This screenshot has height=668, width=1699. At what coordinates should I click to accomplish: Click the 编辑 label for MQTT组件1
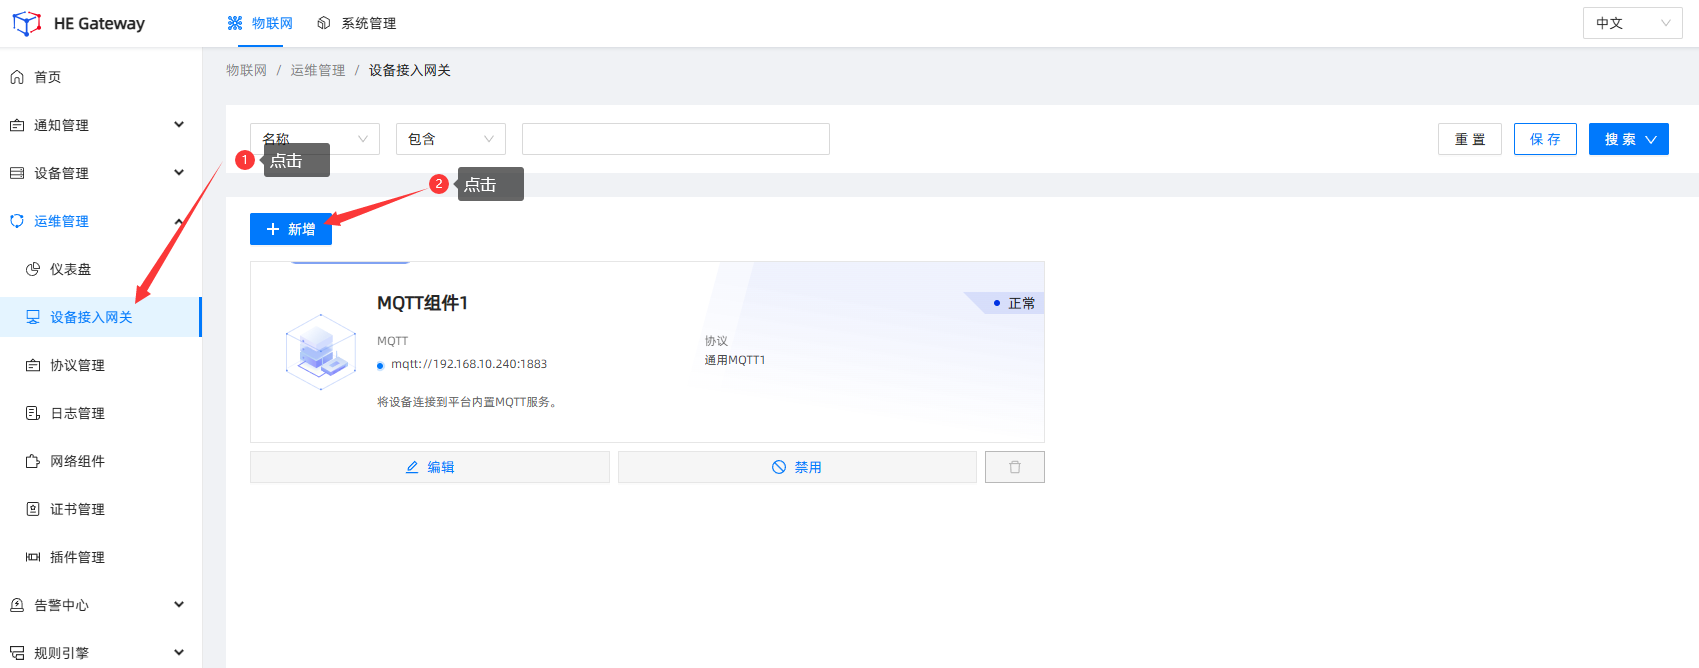(441, 467)
